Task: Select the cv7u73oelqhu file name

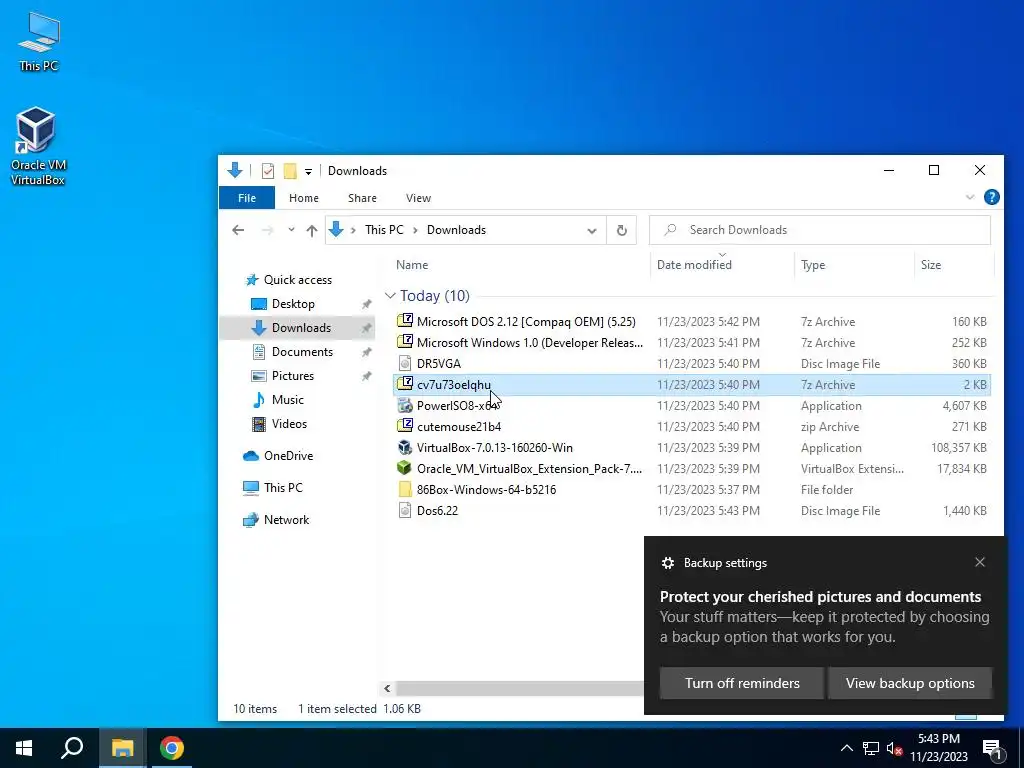Action: pos(453,385)
